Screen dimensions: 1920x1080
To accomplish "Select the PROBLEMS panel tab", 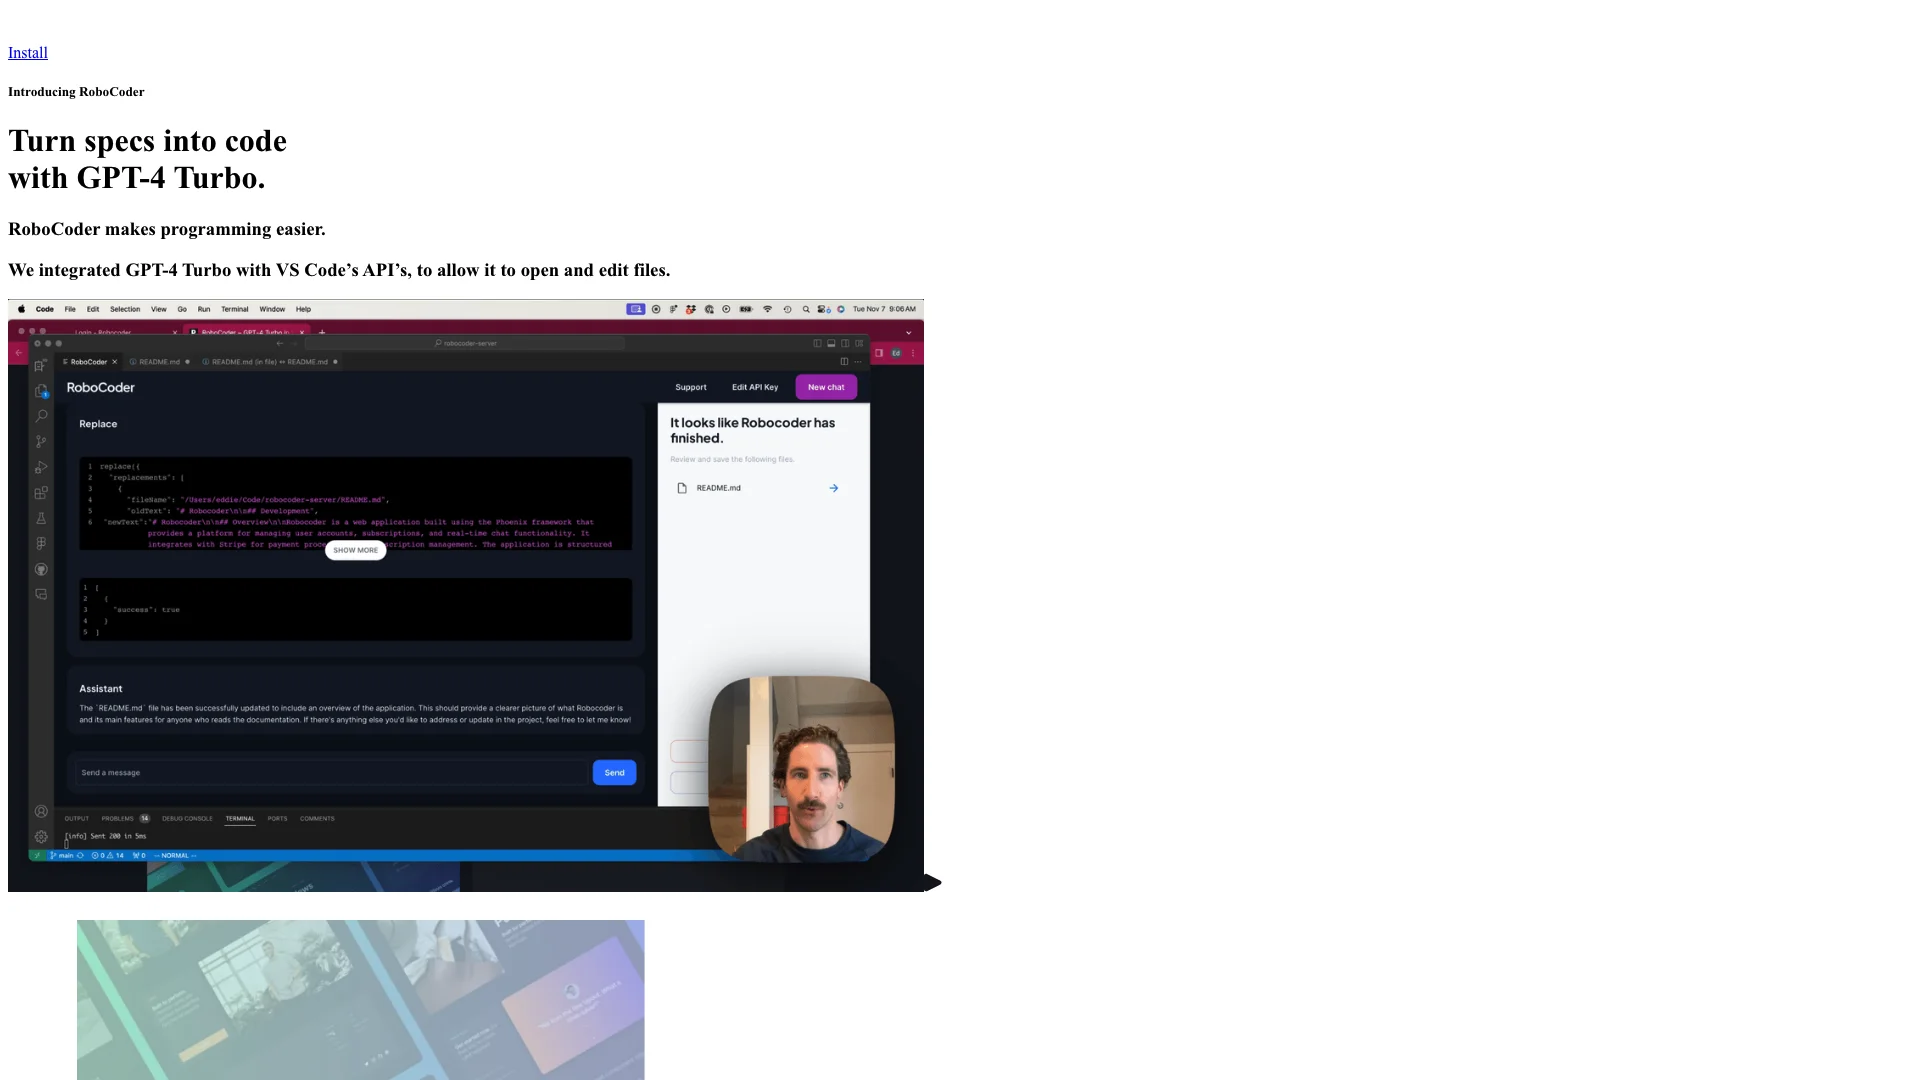I will coord(125,818).
